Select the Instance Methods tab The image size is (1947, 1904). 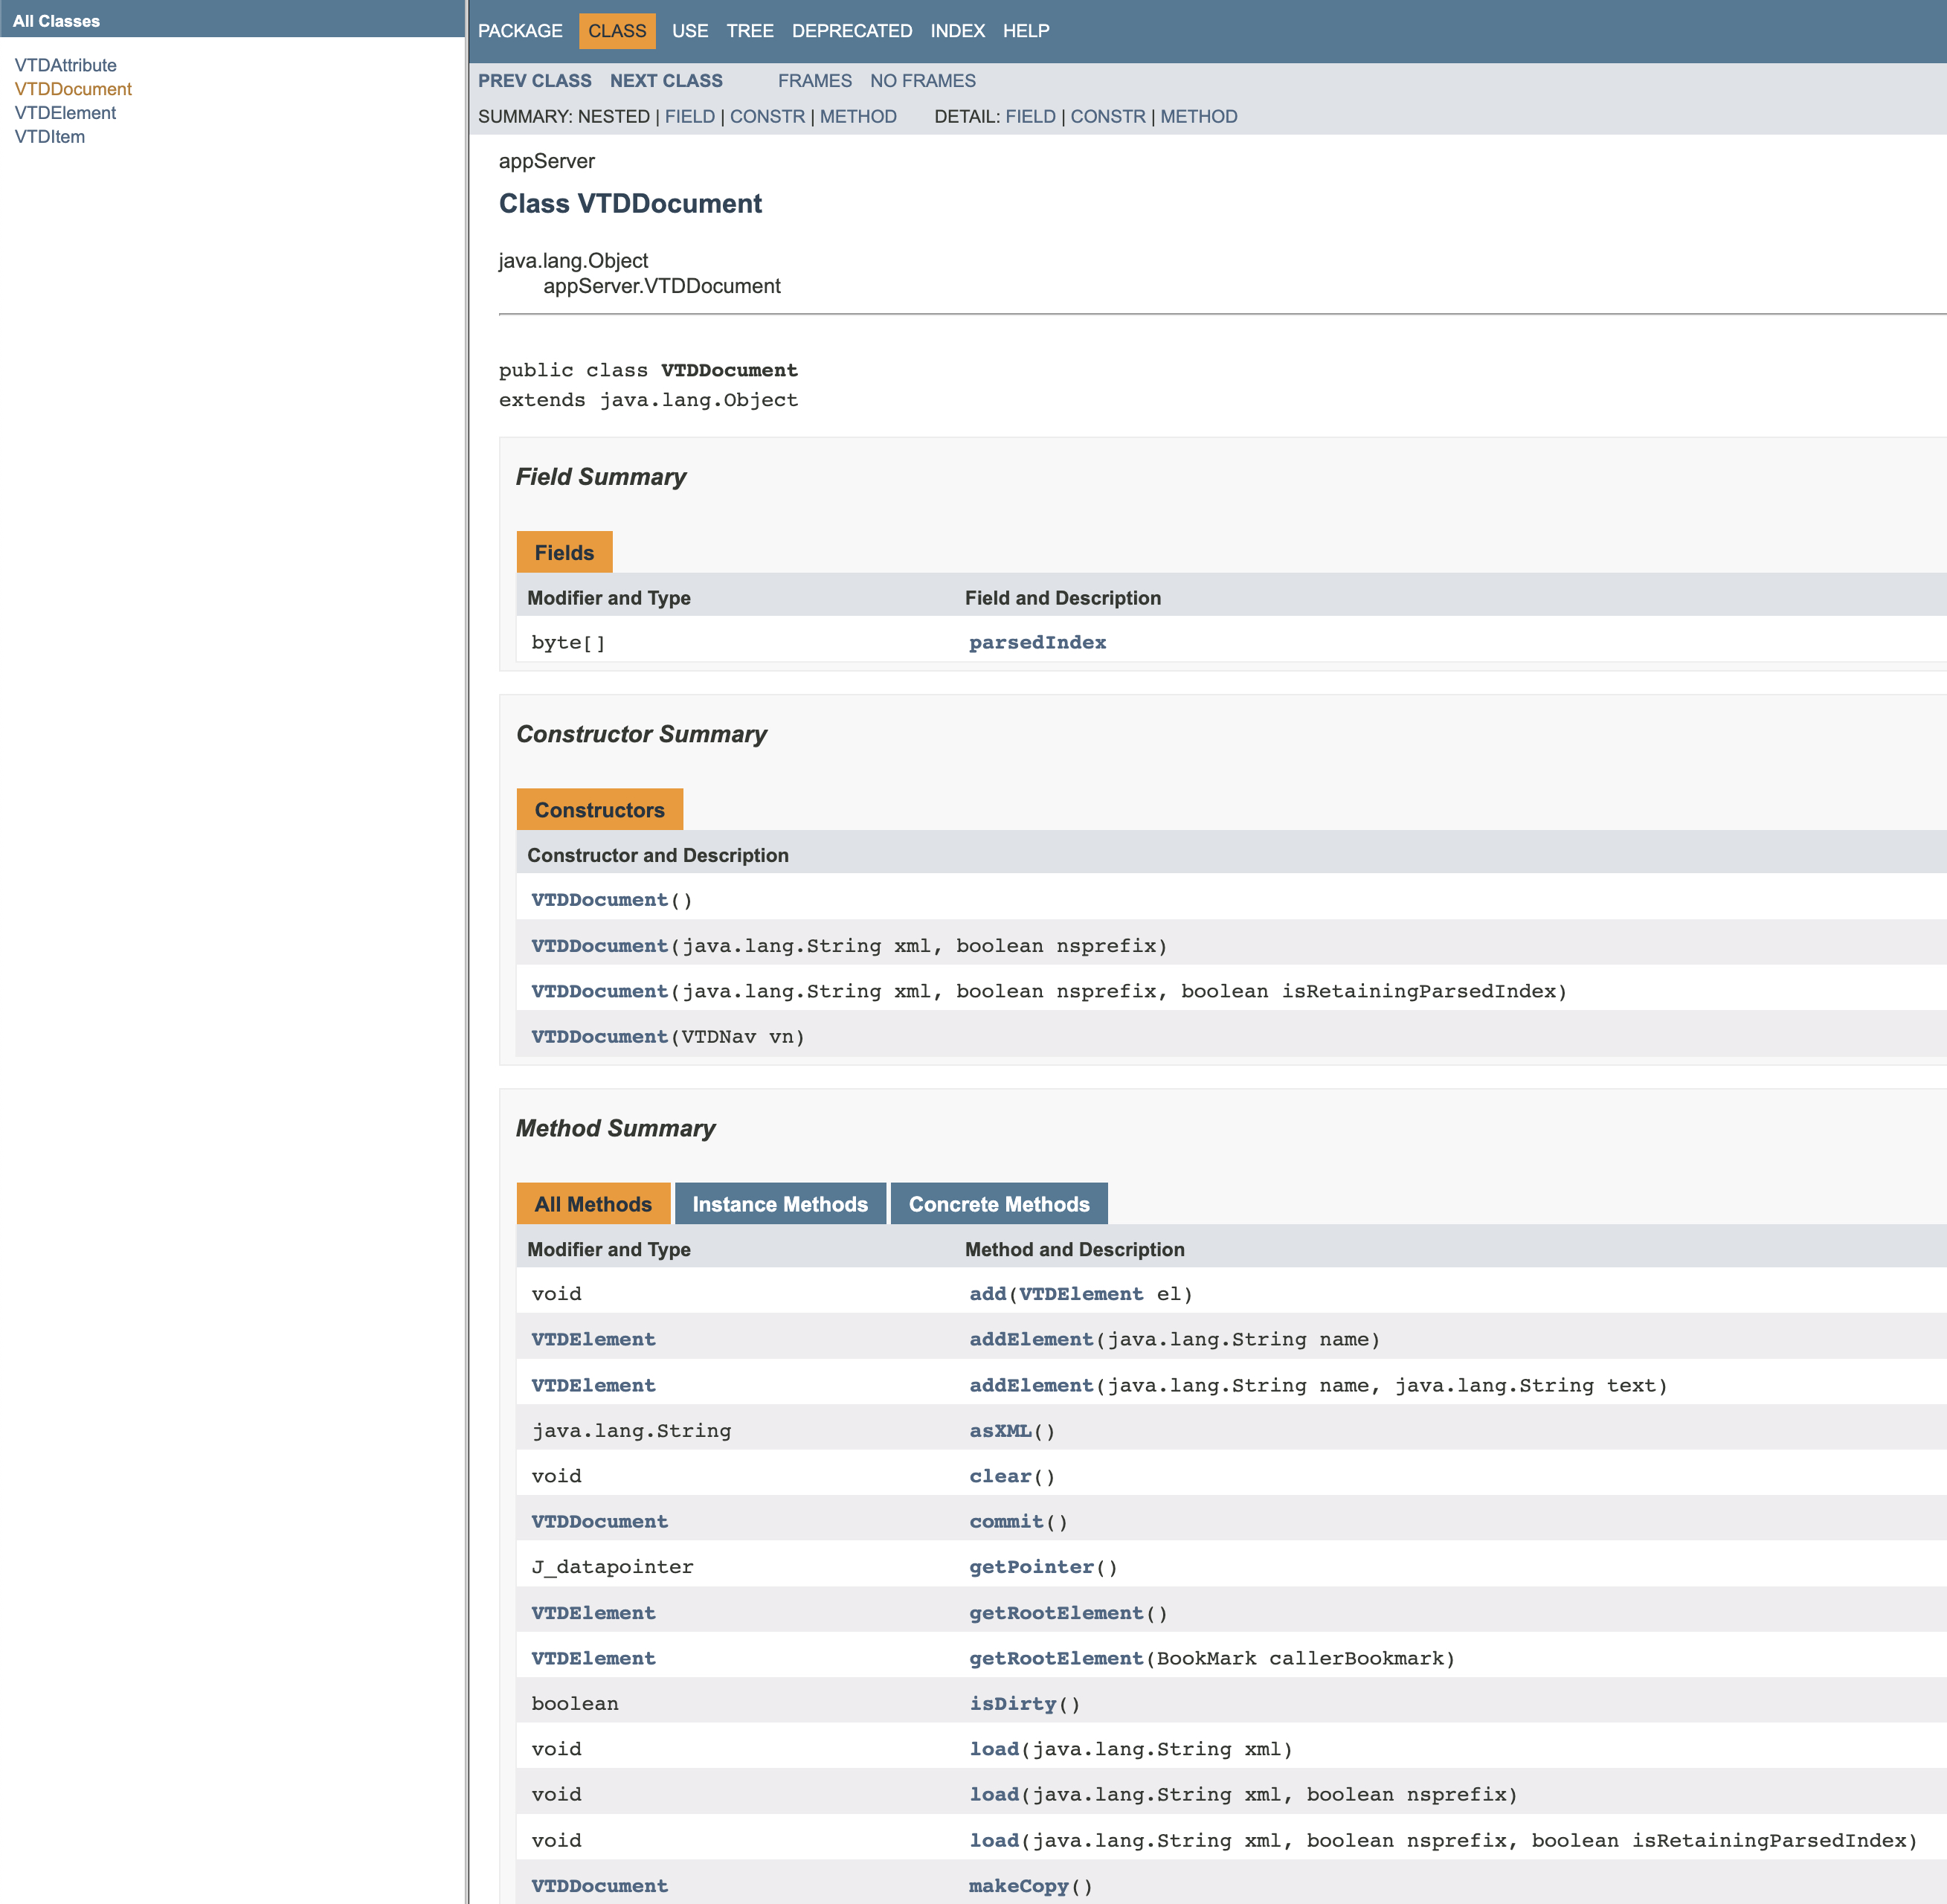(779, 1204)
